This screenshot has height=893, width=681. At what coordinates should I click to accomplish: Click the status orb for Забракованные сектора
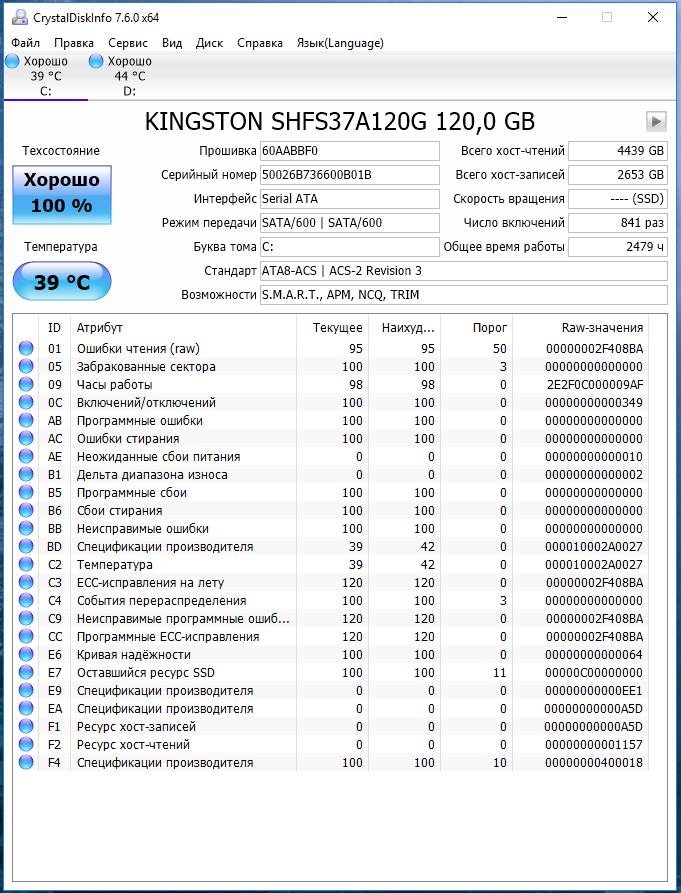[x=26, y=366]
